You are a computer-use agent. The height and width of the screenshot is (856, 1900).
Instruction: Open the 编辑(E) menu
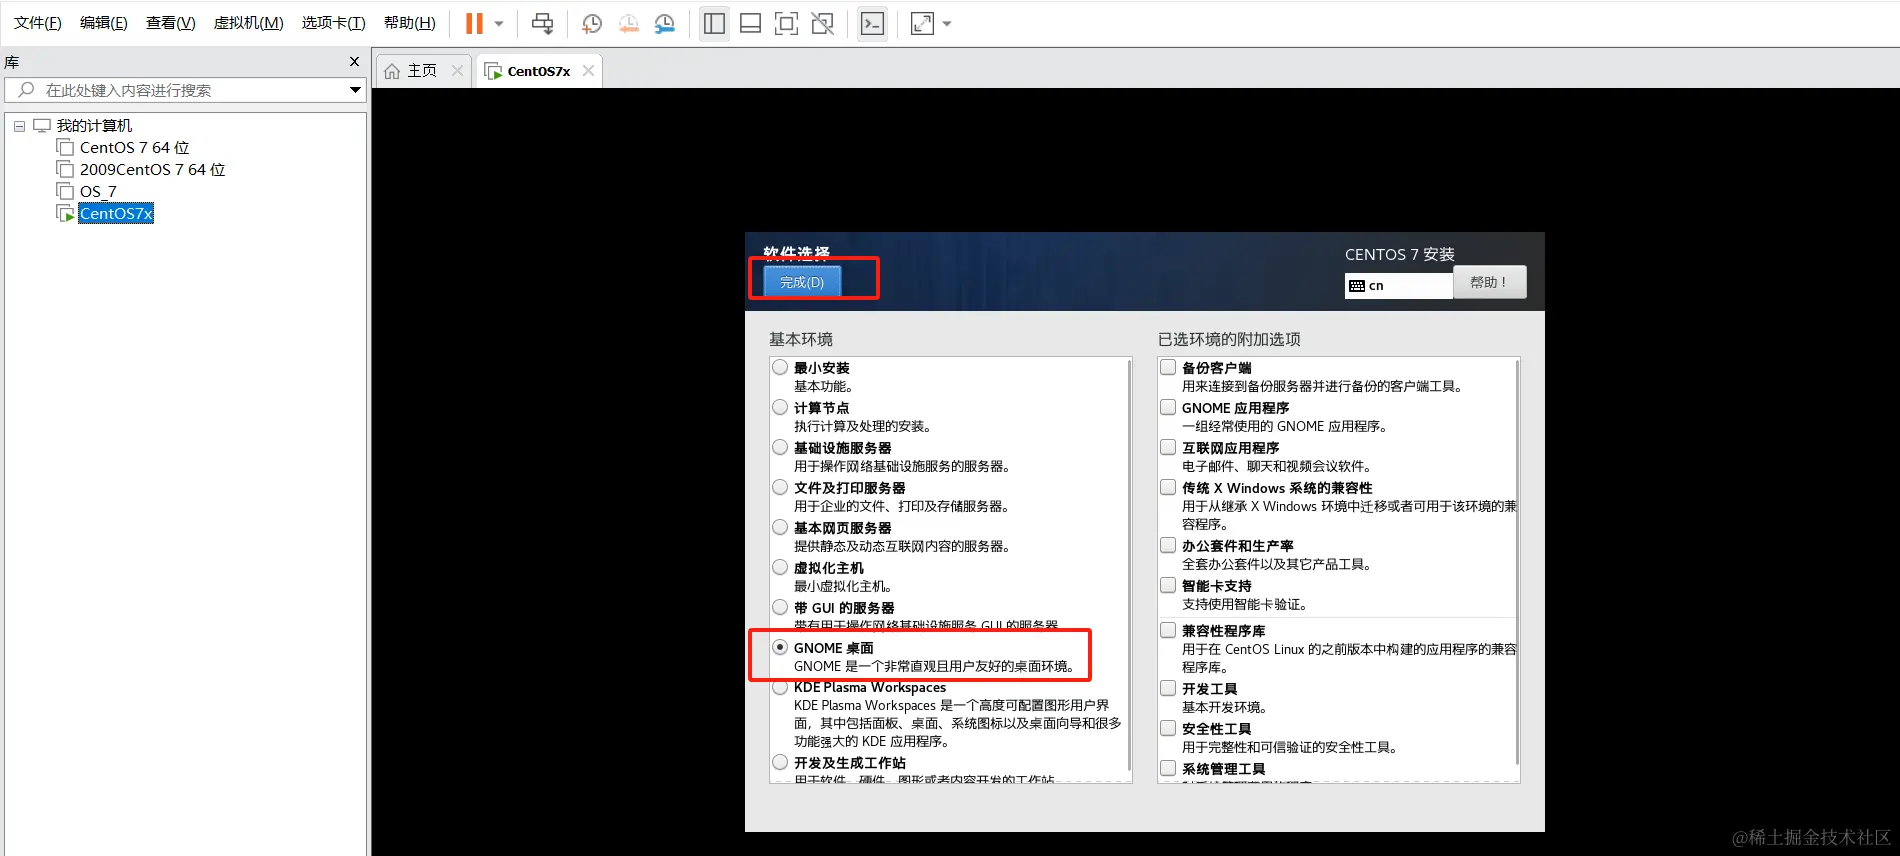pos(103,23)
